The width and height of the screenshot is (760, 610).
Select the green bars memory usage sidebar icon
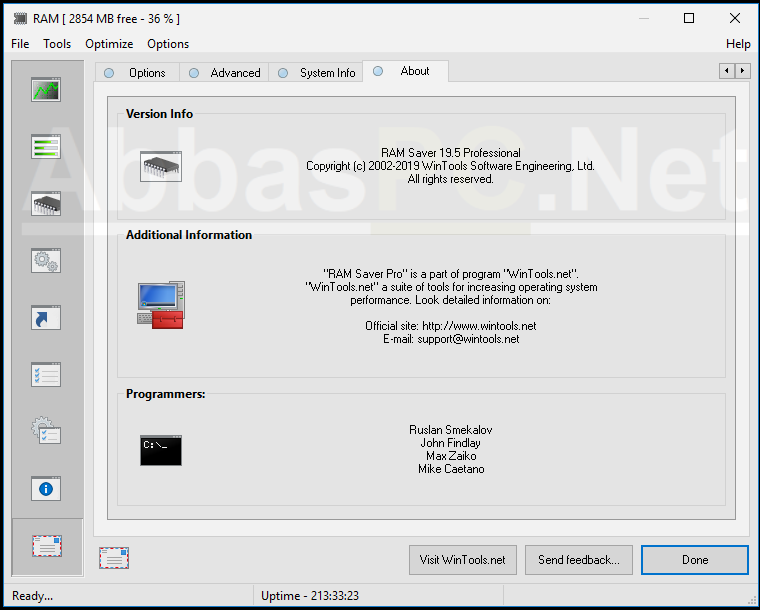click(46, 146)
